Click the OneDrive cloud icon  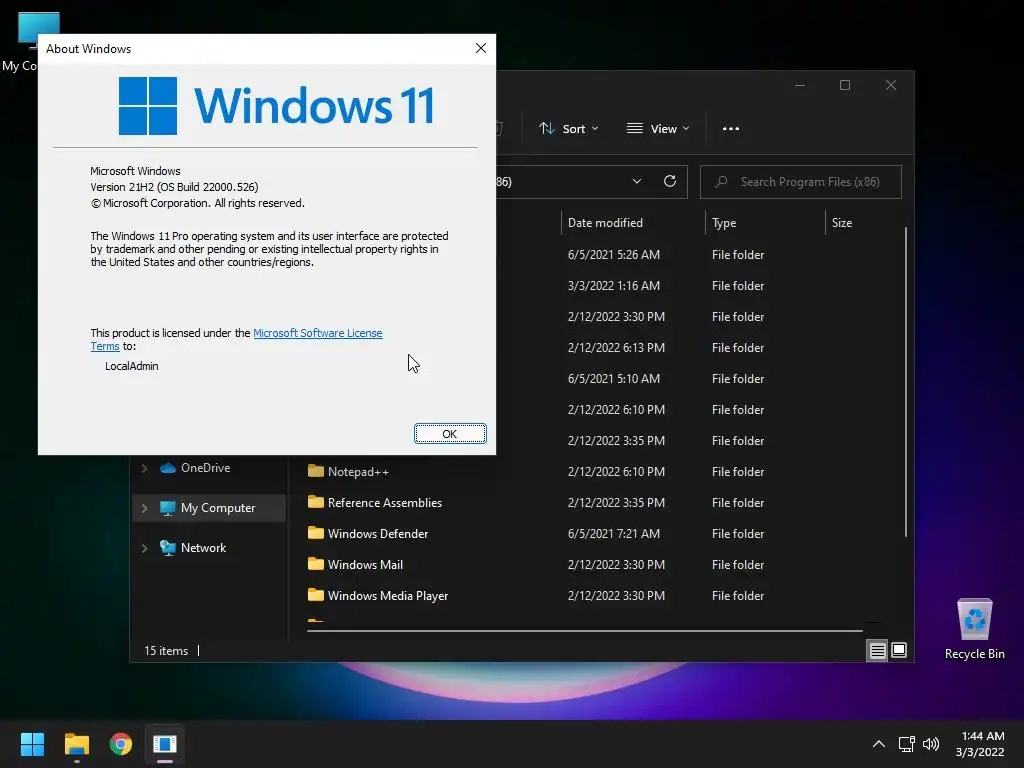tap(168, 468)
